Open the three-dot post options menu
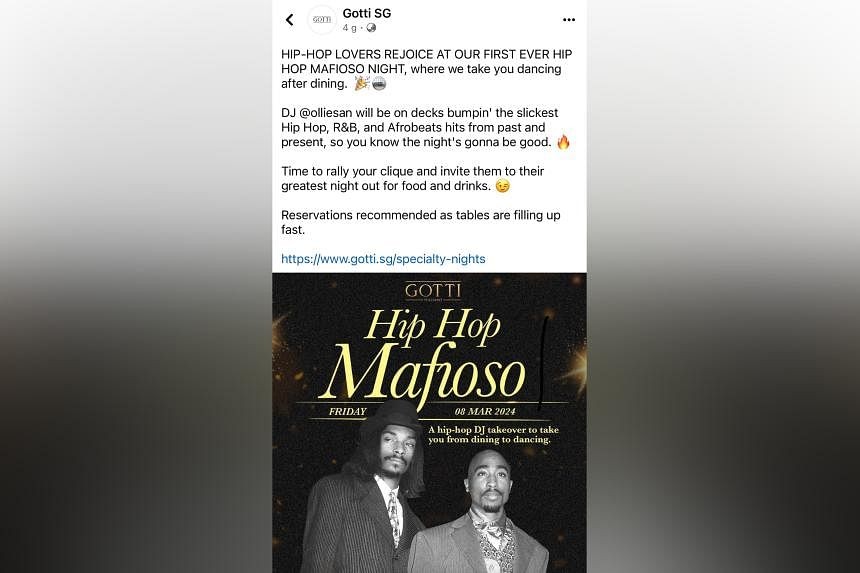Screen dimensions: 860x573 point(569,20)
